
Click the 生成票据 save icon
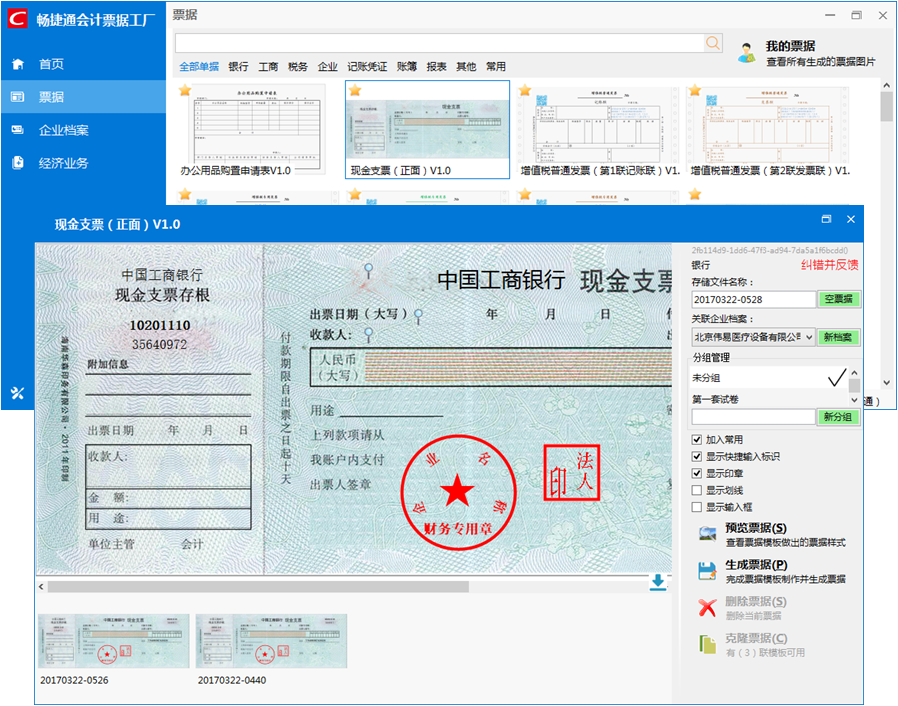click(707, 571)
